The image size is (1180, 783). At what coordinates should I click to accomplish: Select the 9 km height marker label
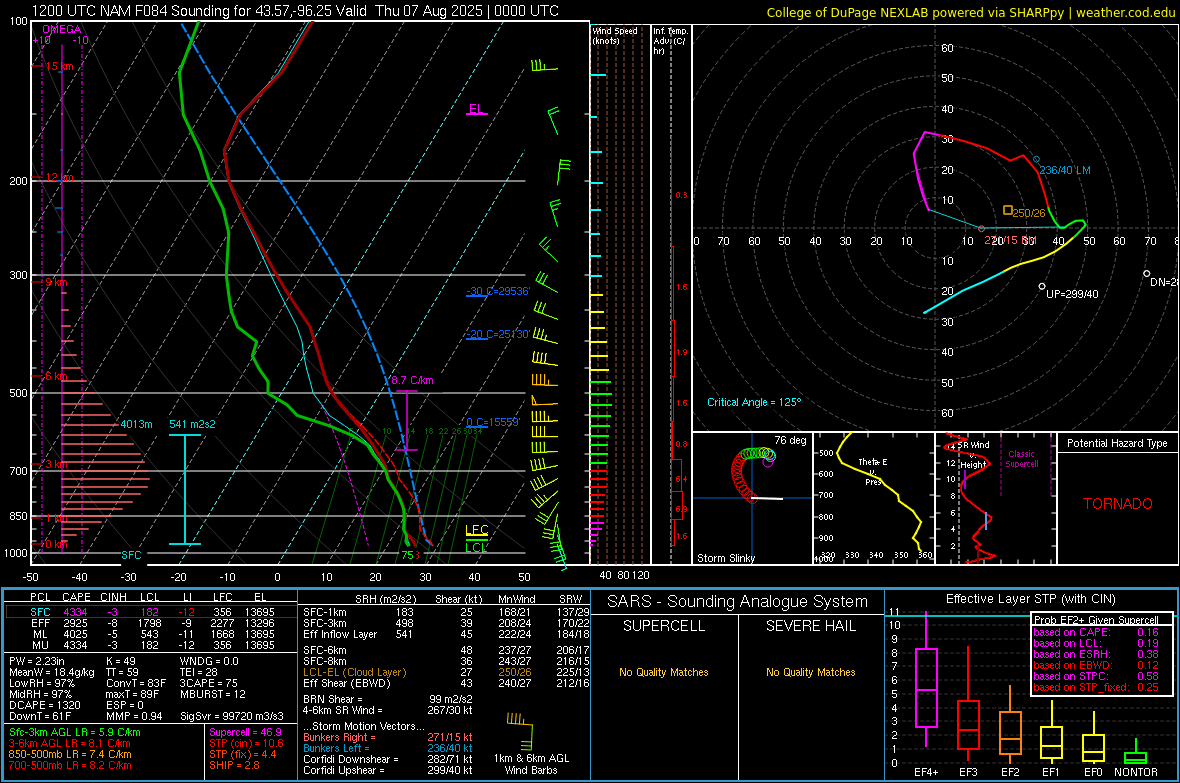(x=56, y=282)
